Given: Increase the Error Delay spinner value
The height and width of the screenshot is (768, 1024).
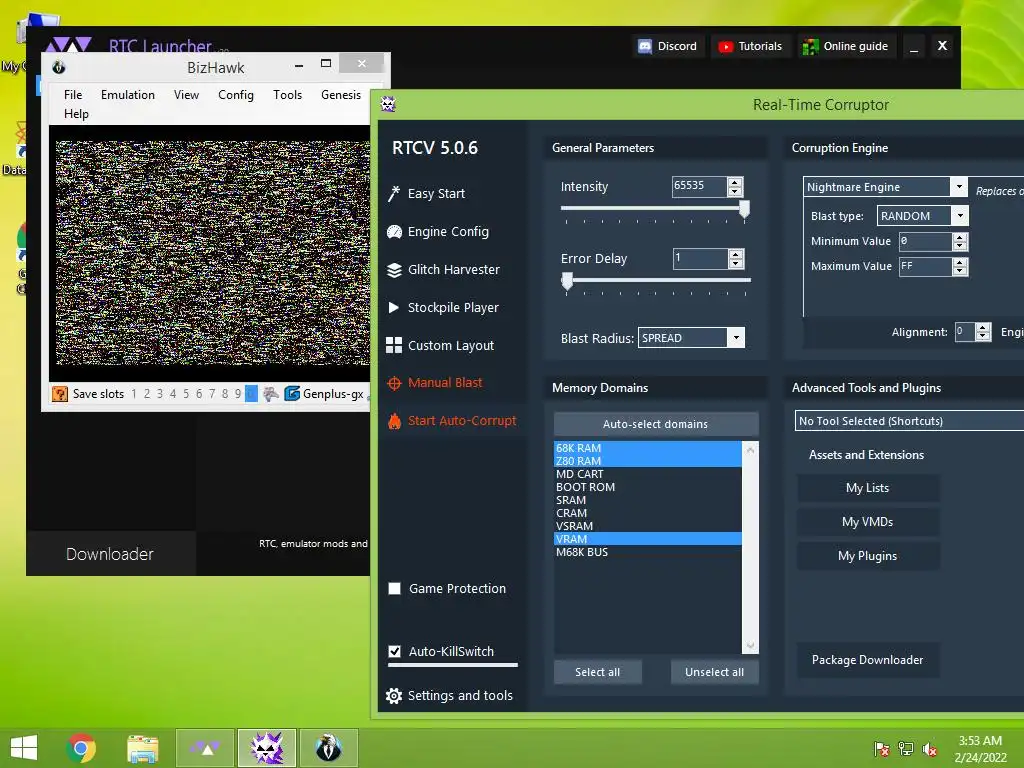Looking at the screenshot, I should click(x=735, y=255).
